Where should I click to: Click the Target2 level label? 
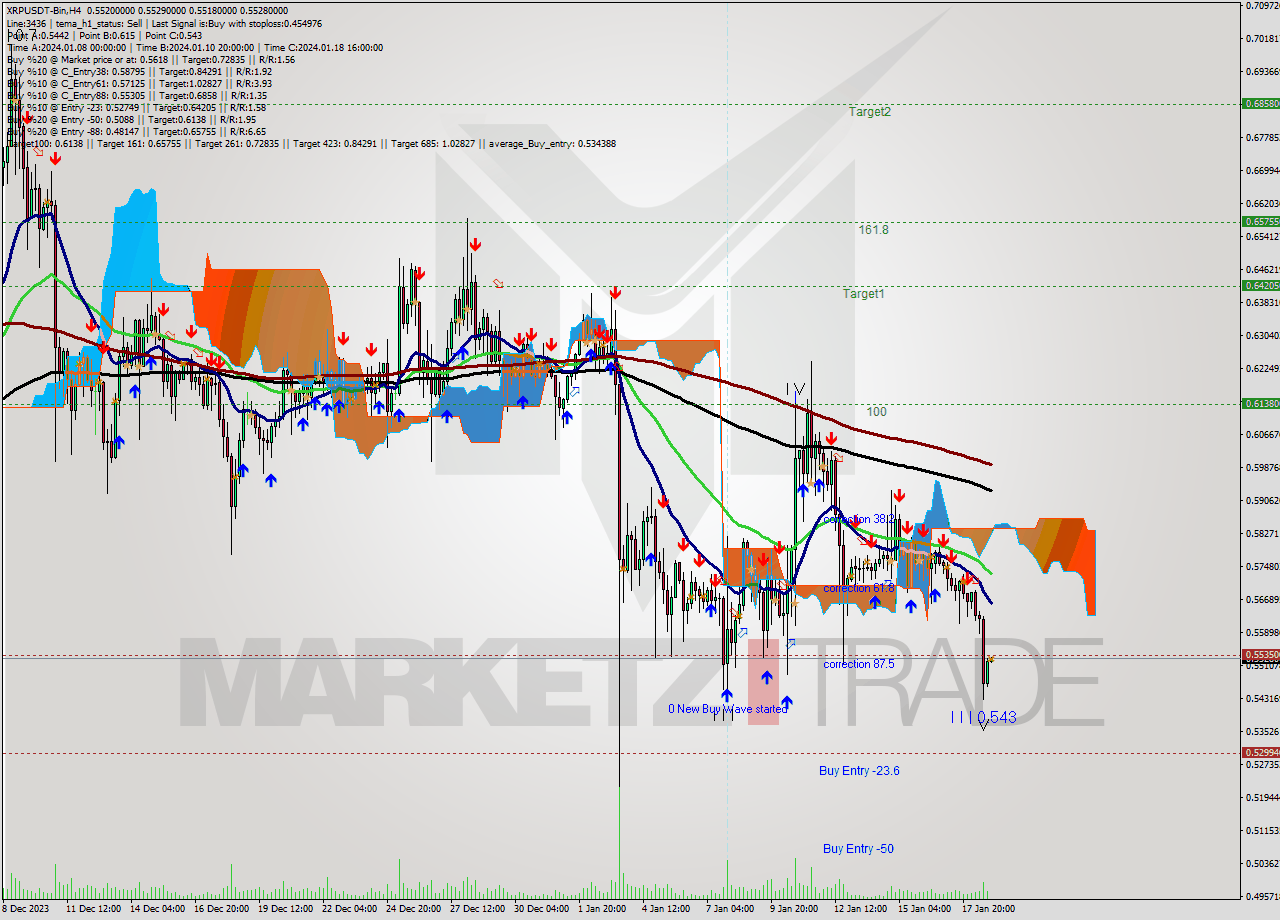click(870, 112)
